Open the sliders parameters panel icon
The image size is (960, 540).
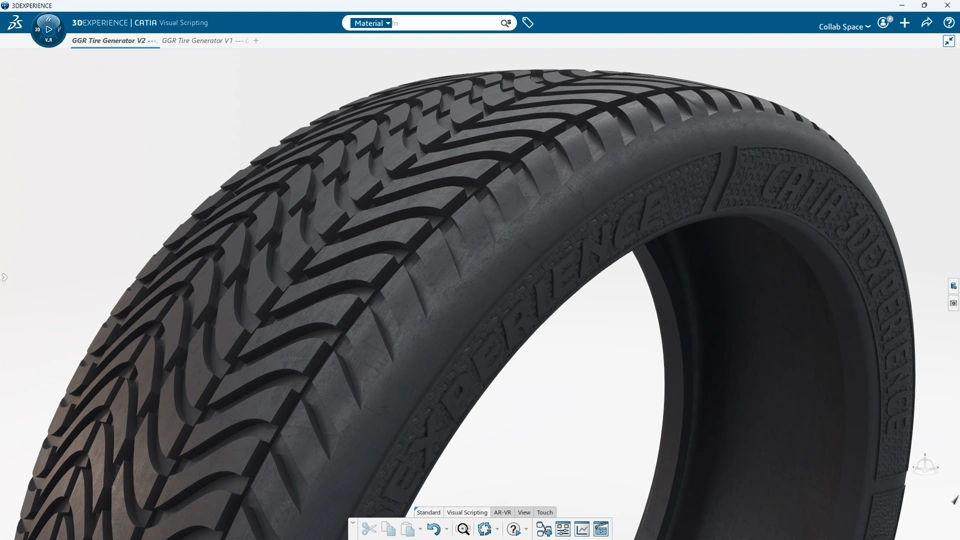click(563, 529)
